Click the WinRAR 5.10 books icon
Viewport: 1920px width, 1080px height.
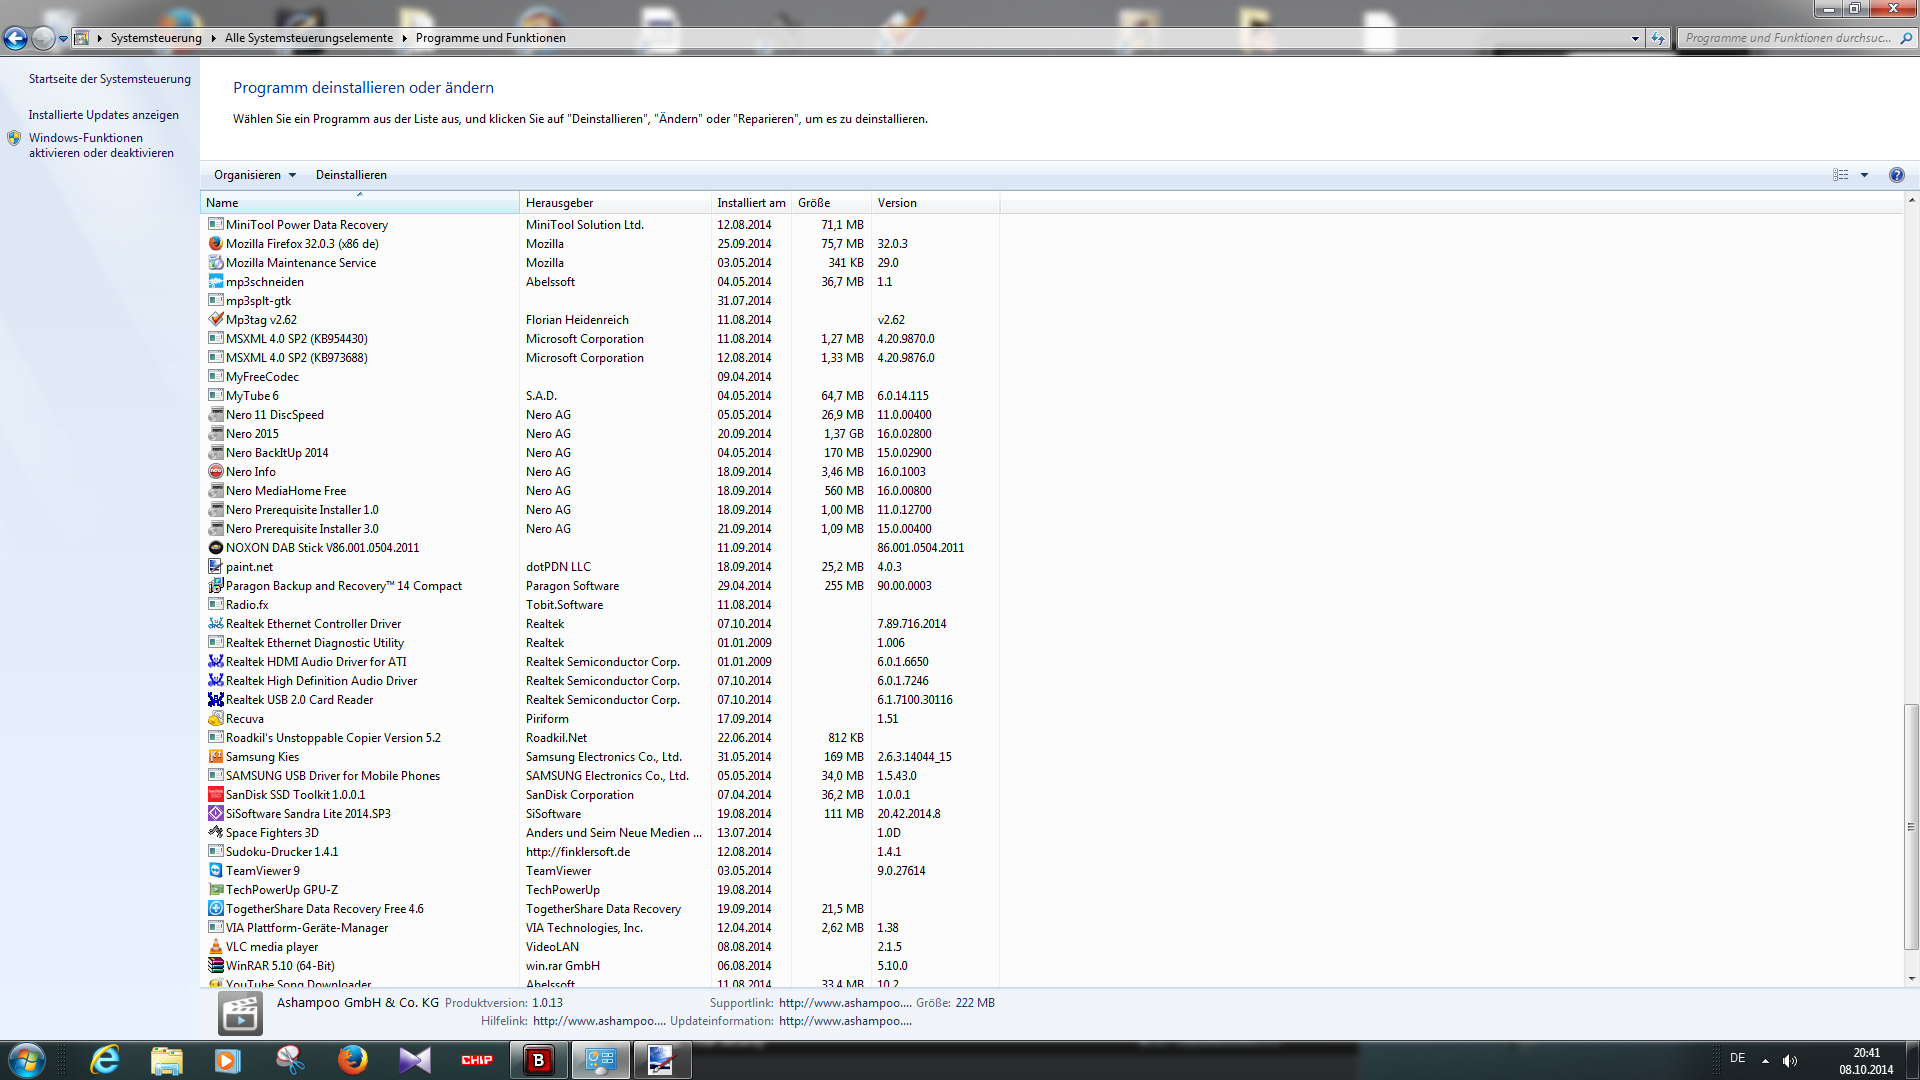point(215,966)
